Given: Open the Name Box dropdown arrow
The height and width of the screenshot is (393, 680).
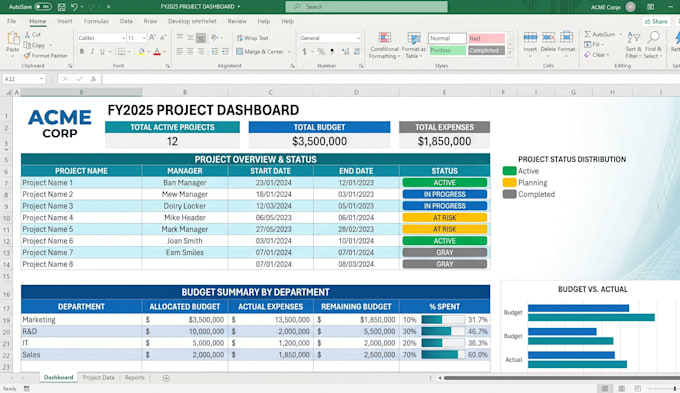Looking at the screenshot, I should click(x=41, y=79).
